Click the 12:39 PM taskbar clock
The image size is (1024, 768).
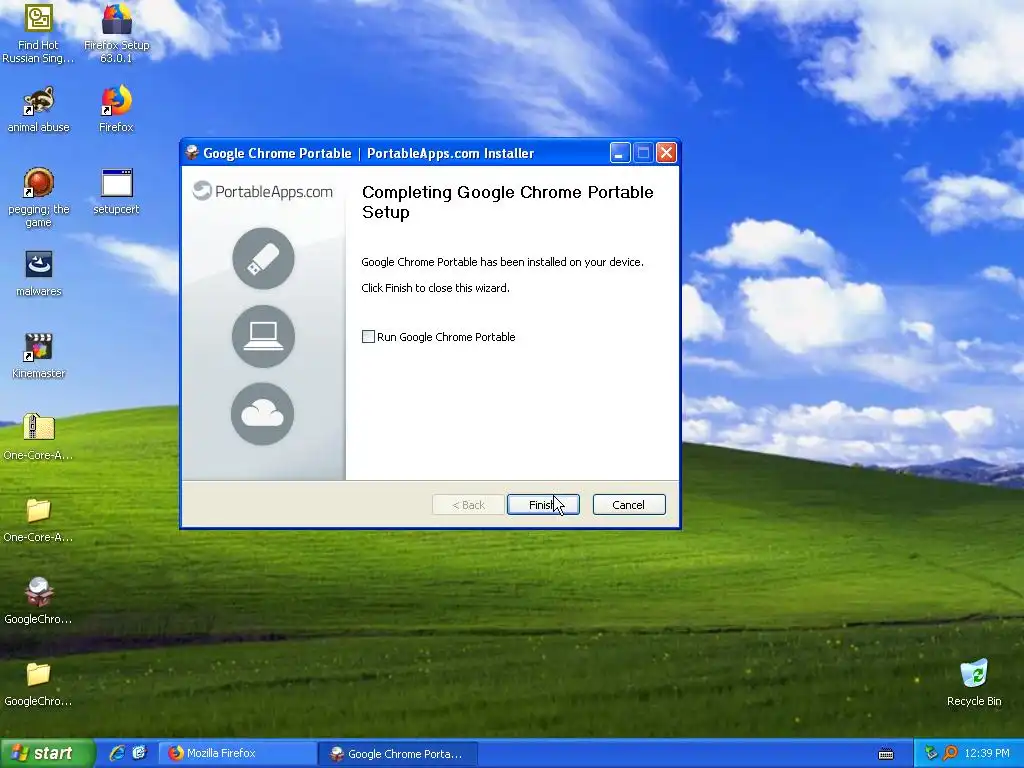[986, 754]
